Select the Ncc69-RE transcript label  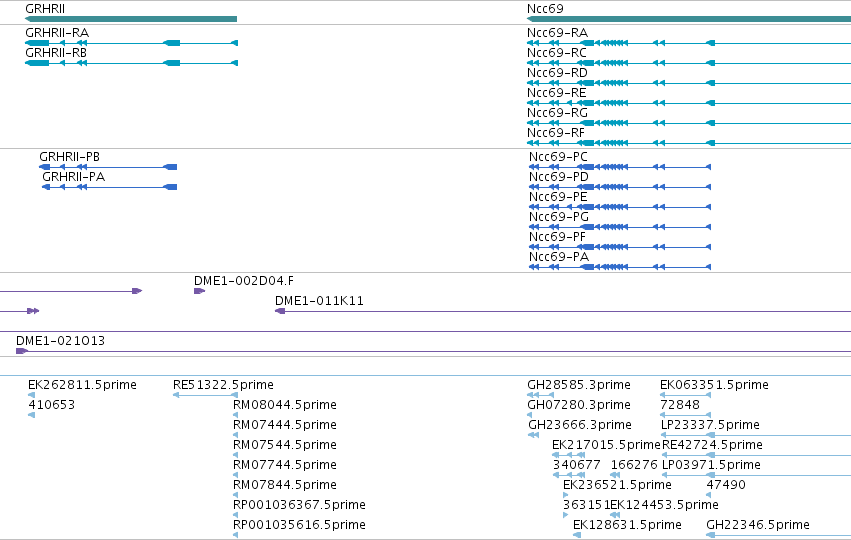point(557,93)
